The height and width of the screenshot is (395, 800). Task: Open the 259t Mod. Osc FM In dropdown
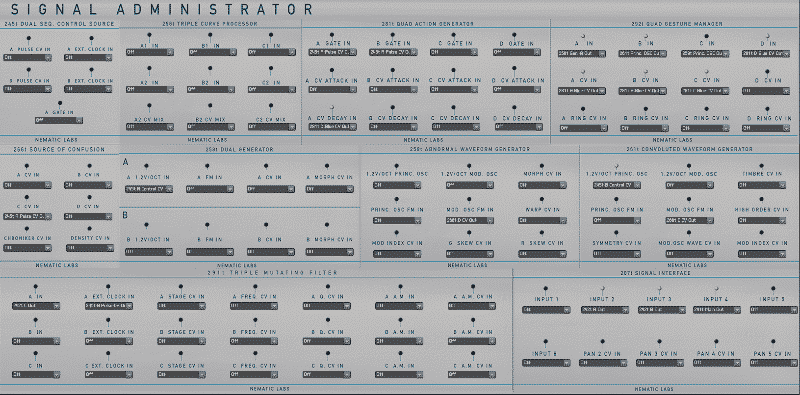pyautogui.click(x=469, y=220)
